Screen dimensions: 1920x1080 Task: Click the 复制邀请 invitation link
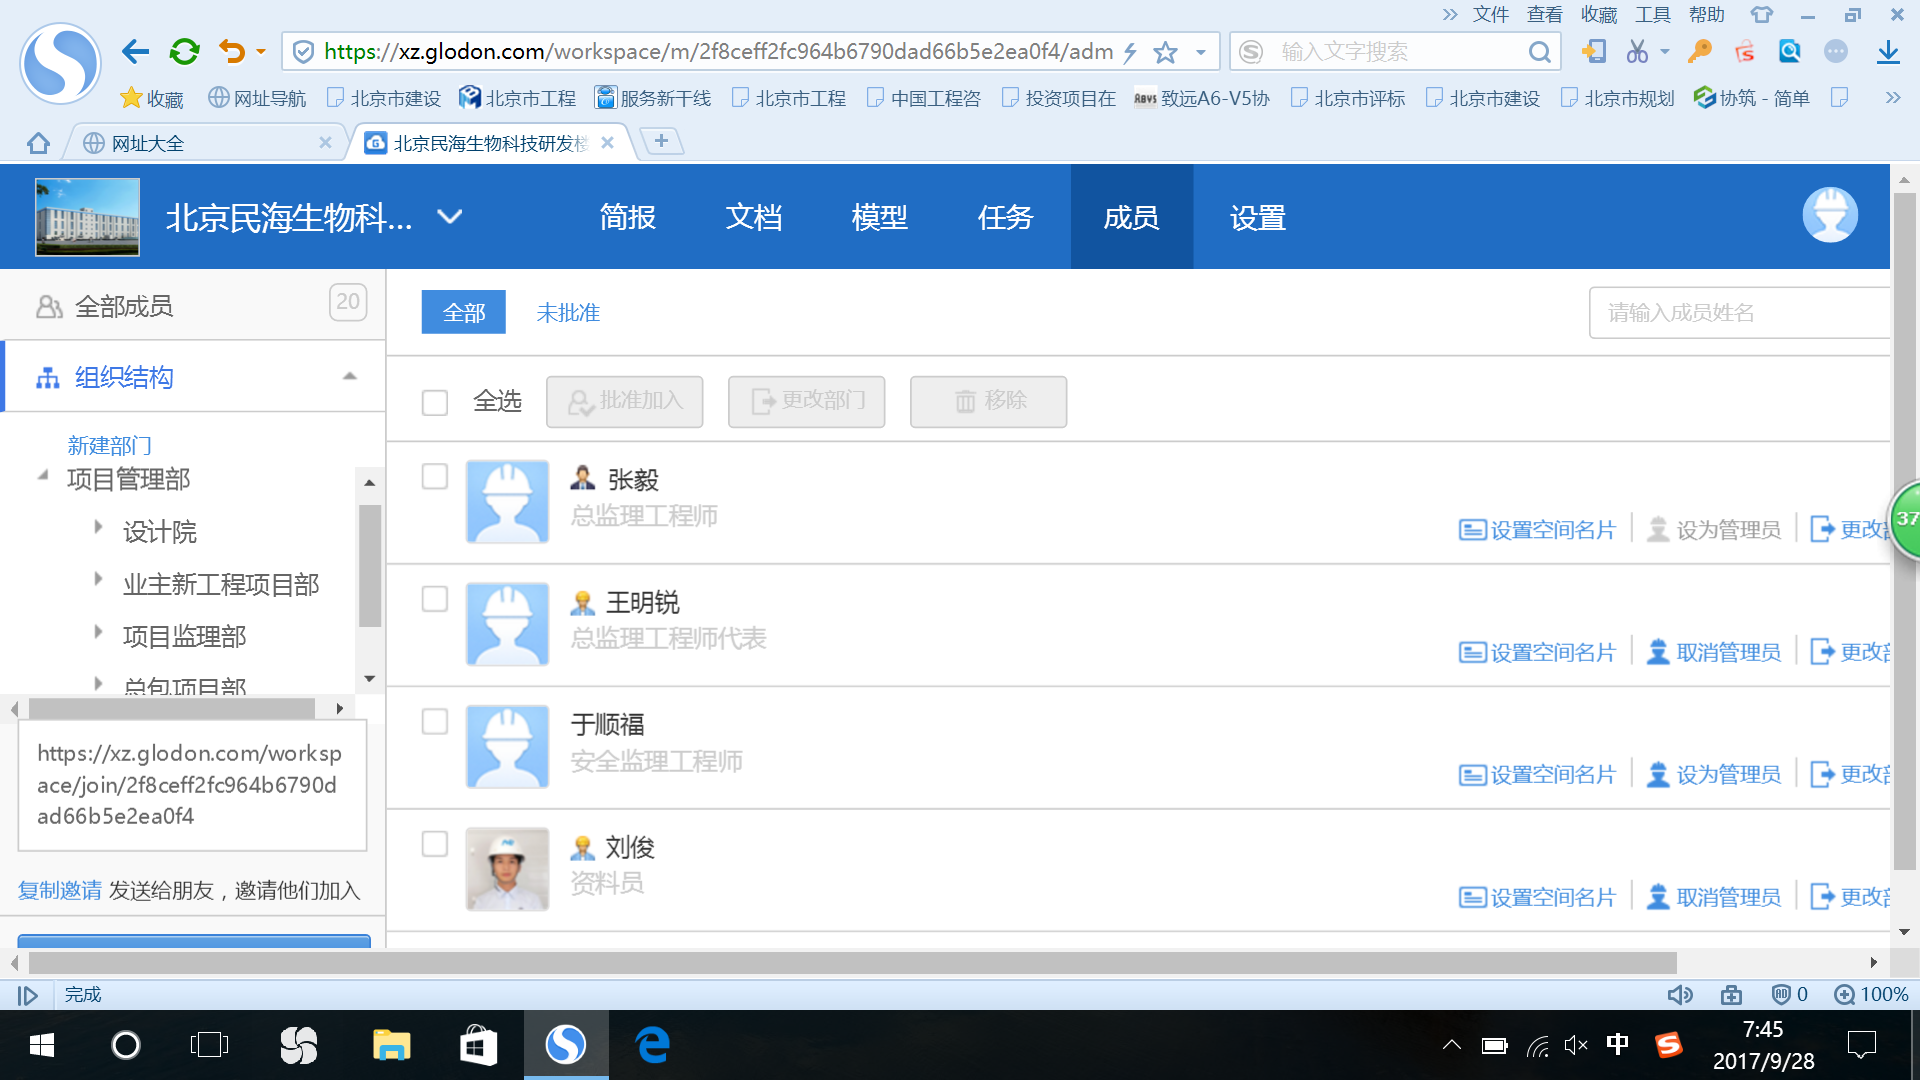(x=58, y=890)
